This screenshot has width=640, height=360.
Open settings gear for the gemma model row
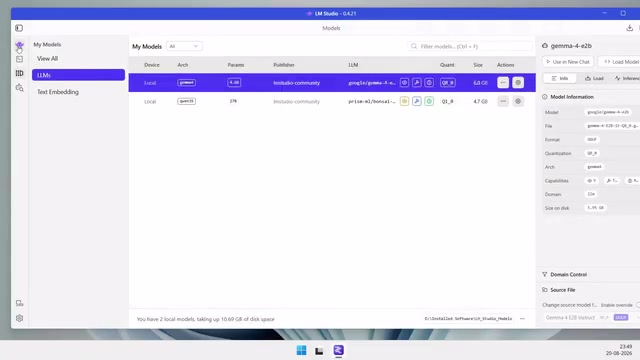click(x=518, y=82)
